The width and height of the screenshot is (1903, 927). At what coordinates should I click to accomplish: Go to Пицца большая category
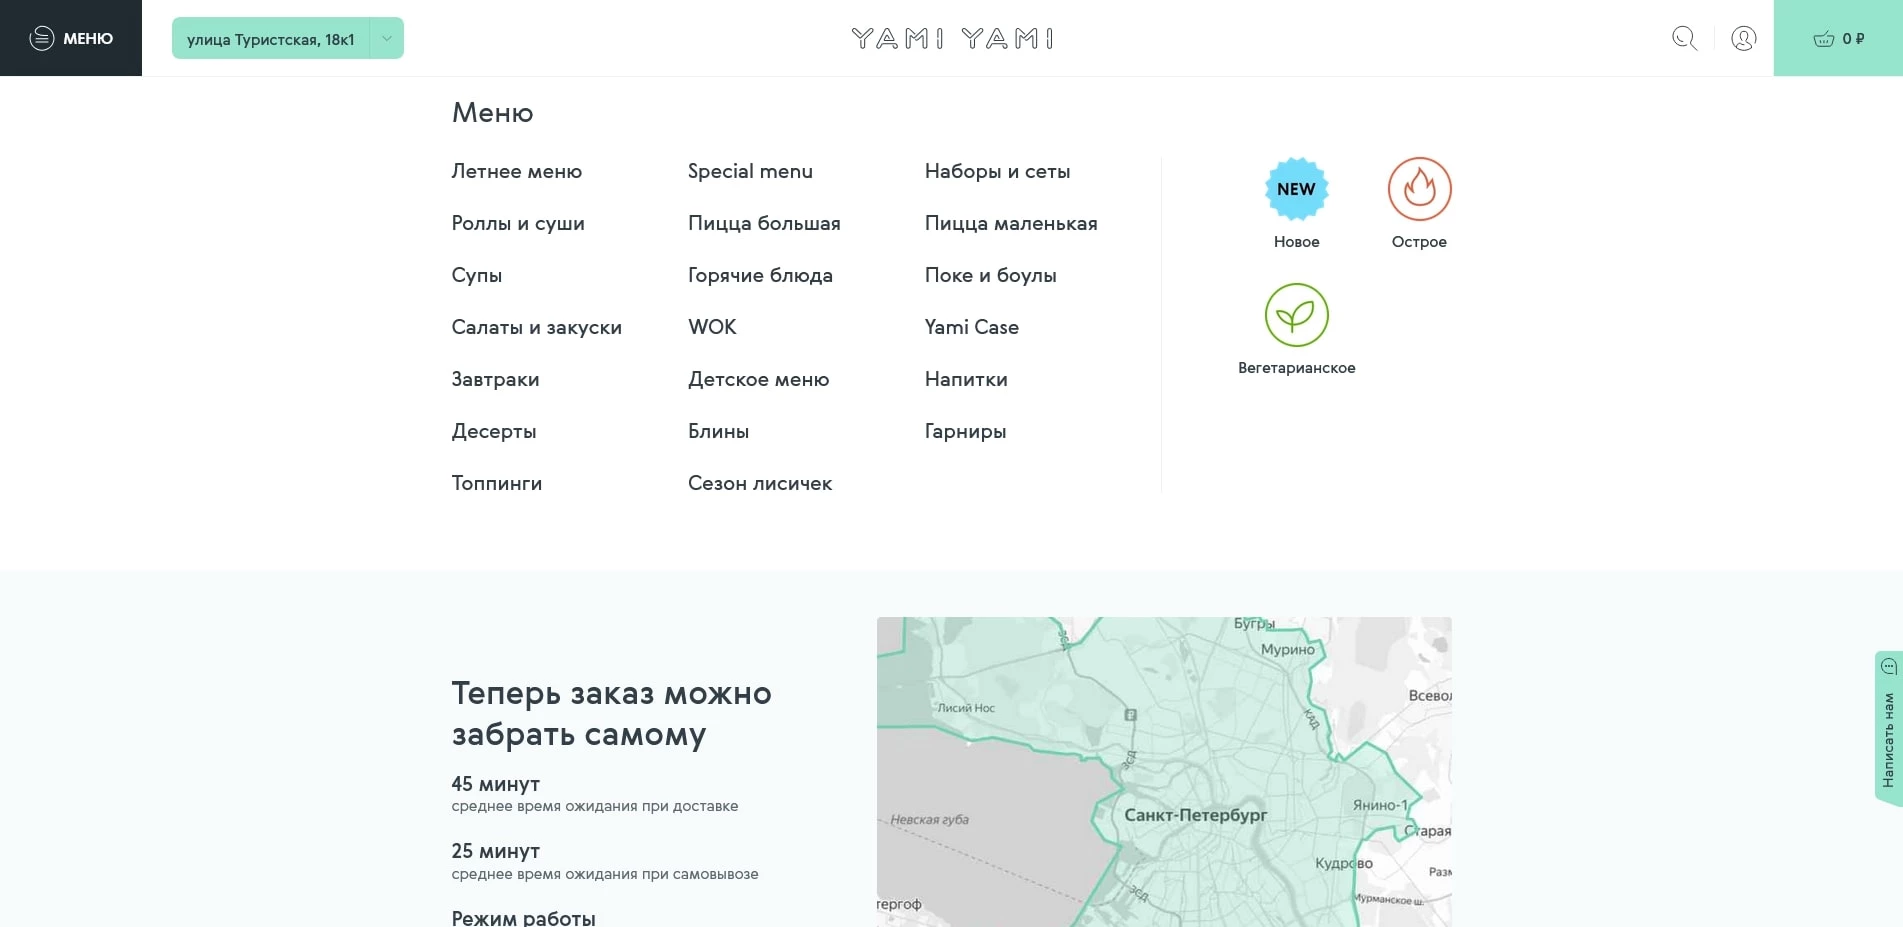(x=764, y=223)
